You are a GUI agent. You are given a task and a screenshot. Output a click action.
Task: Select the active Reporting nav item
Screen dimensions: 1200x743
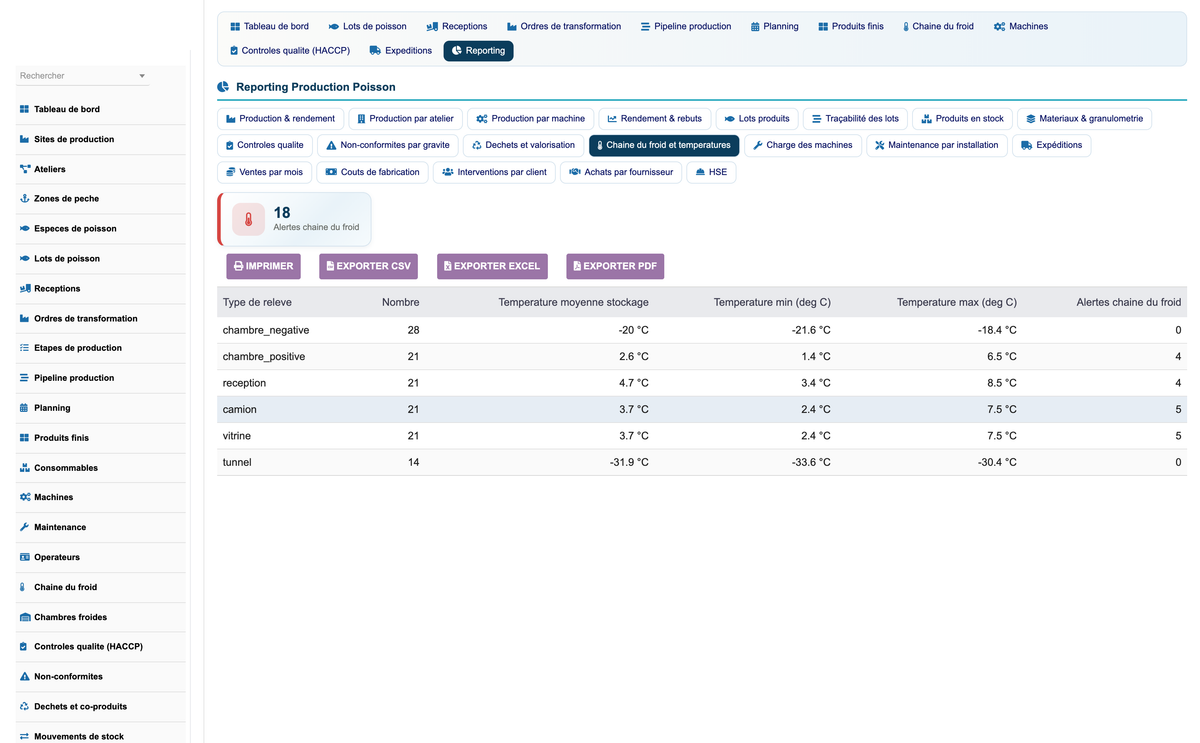pyautogui.click(x=478, y=50)
